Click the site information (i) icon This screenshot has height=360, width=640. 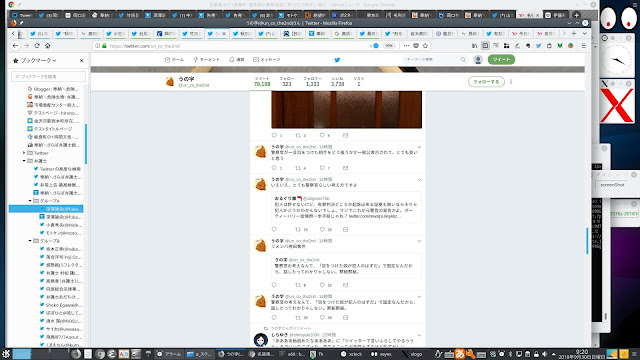(x=98, y=46)
